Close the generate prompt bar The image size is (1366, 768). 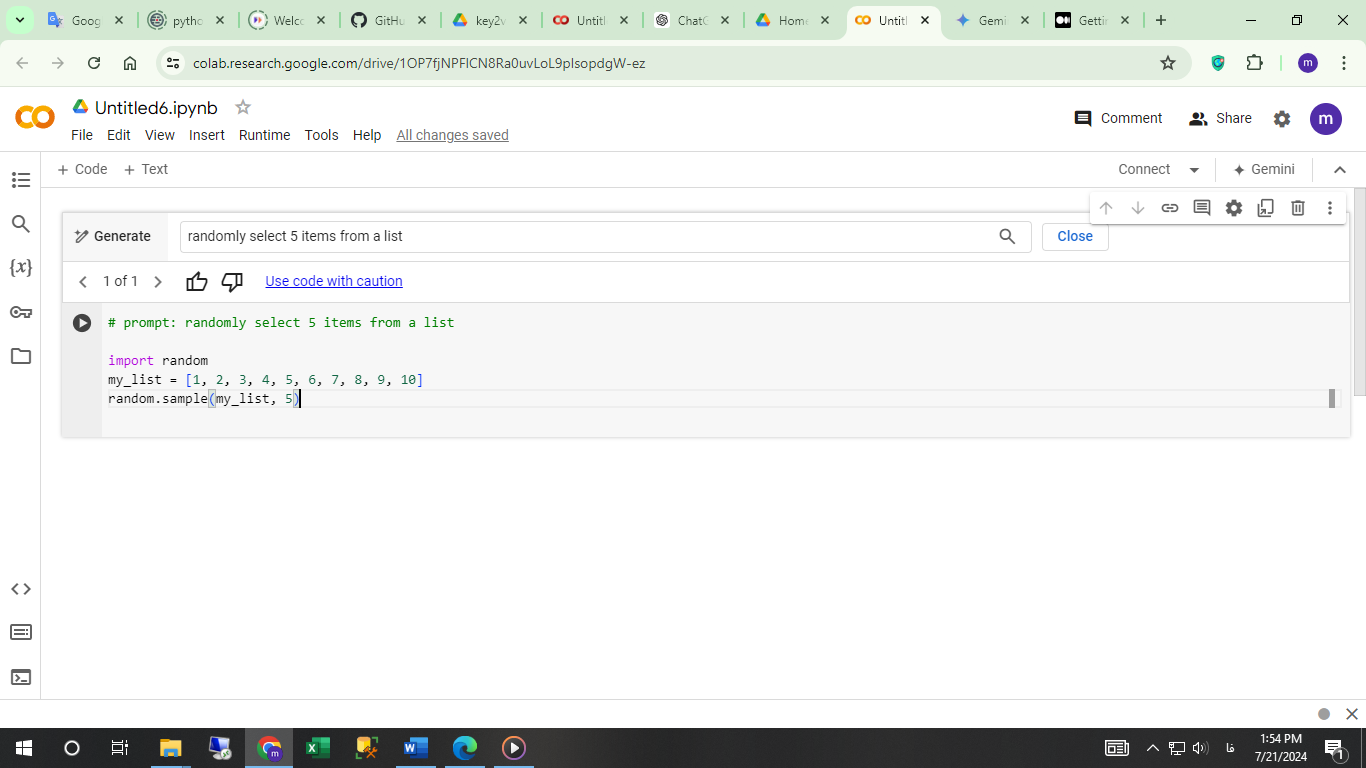click(x=1075, y=237)
